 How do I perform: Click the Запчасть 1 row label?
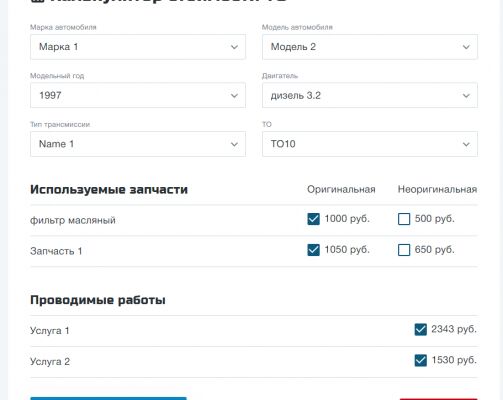click(x=56, y=251)
